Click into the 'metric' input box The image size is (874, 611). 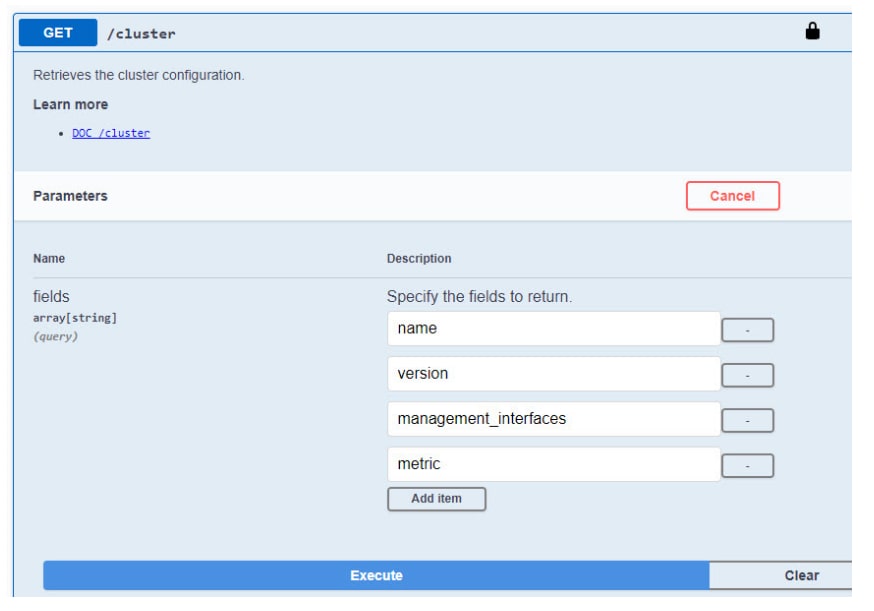pyautogui.click(x=552, y=464)
